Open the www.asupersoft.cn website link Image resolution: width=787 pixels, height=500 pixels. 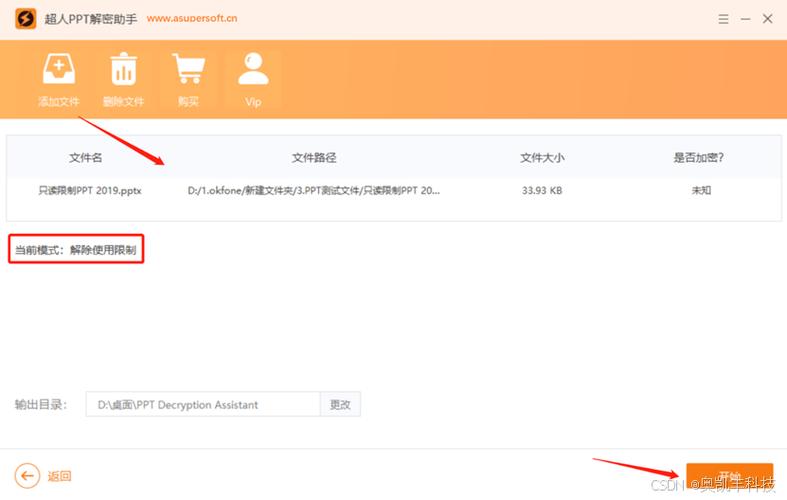[x=192, y=18]
